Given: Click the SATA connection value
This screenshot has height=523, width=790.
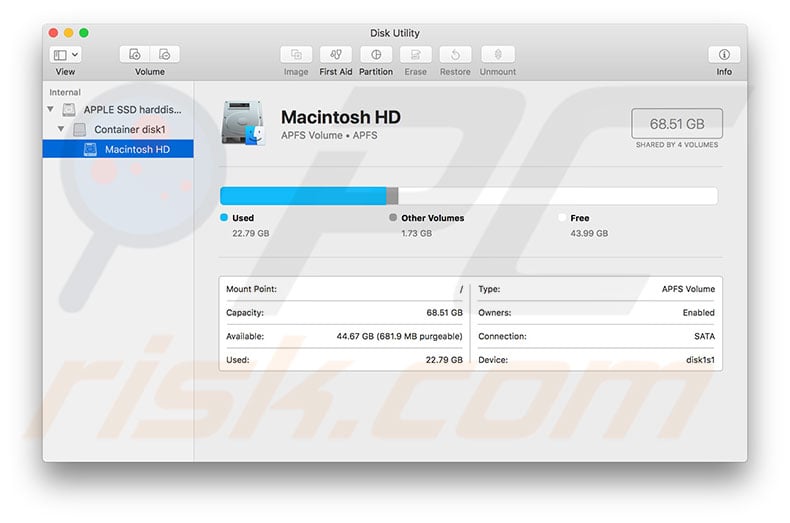Looking at the screenshot, I should pyautogui.click(x=704, y=336).
